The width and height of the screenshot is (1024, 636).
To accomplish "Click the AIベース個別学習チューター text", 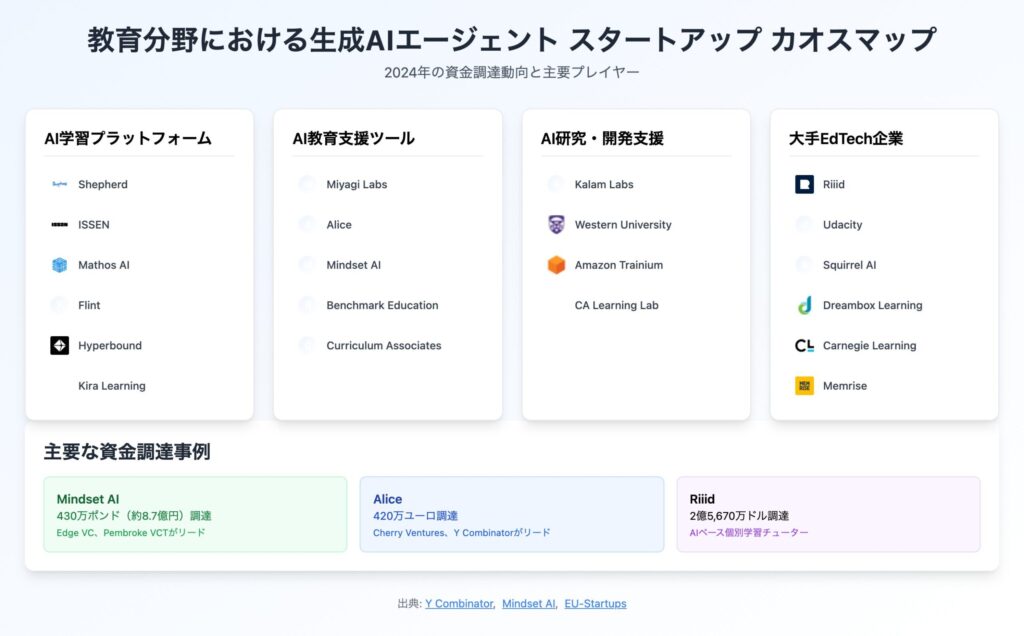I will (749, 533).
